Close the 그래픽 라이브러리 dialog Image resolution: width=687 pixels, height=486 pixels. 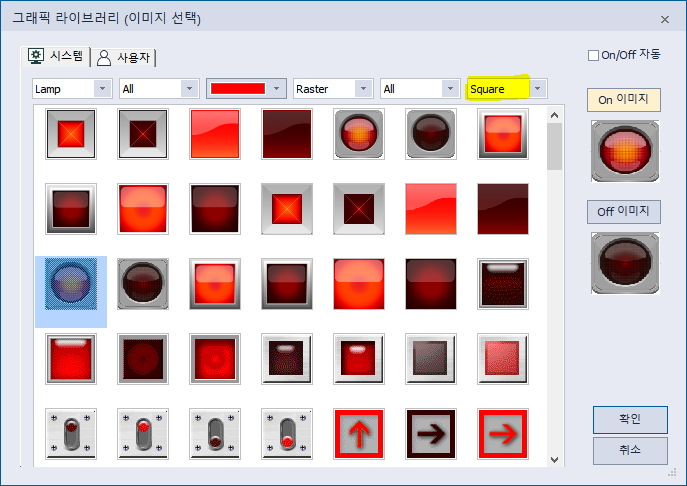pos(665,19)
